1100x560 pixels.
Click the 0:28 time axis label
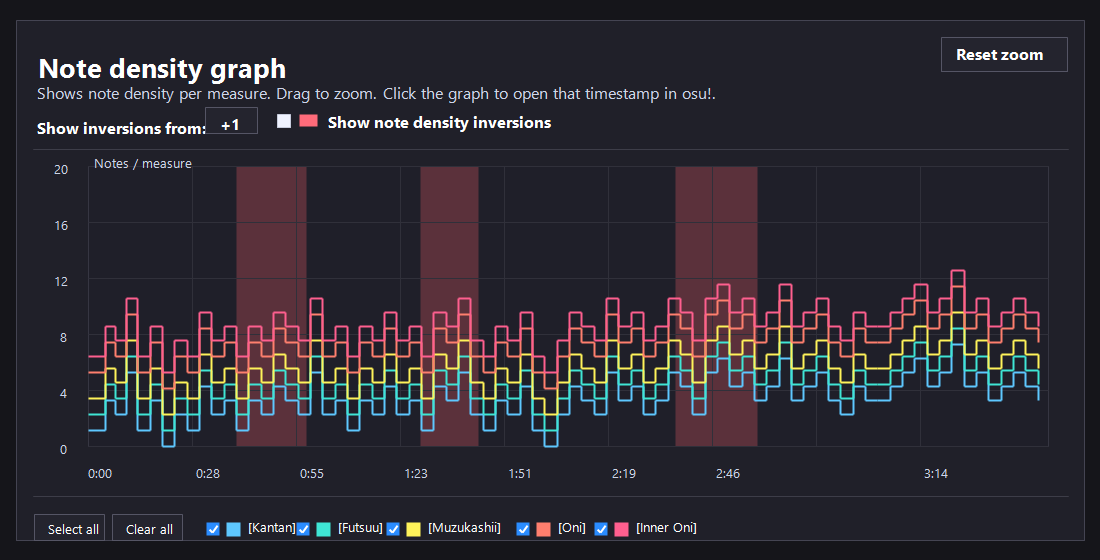[x=208, y=474]
